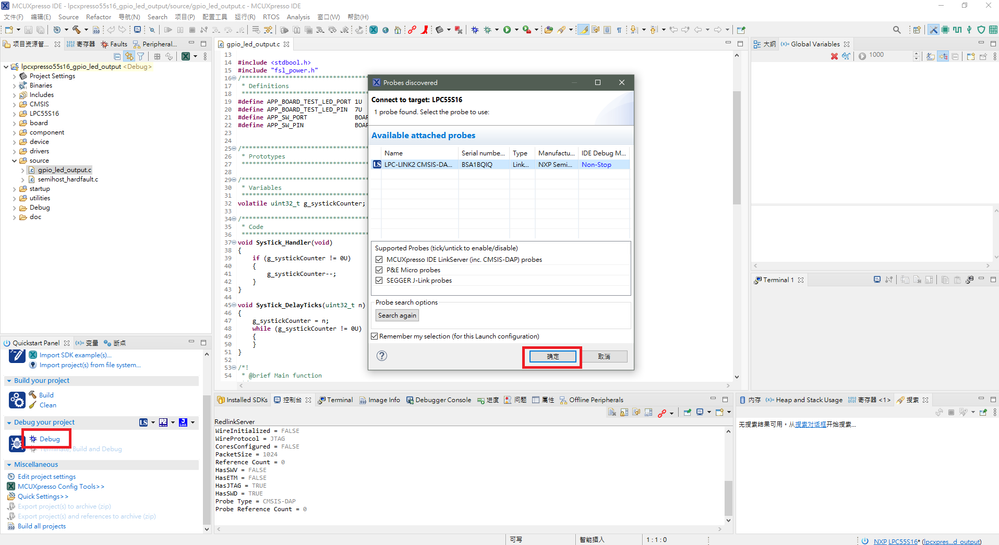The height and width of the screenshot is (545, 999).
Task: Click the toolbar search magnifier icon
Action: (x=896, y=29)
